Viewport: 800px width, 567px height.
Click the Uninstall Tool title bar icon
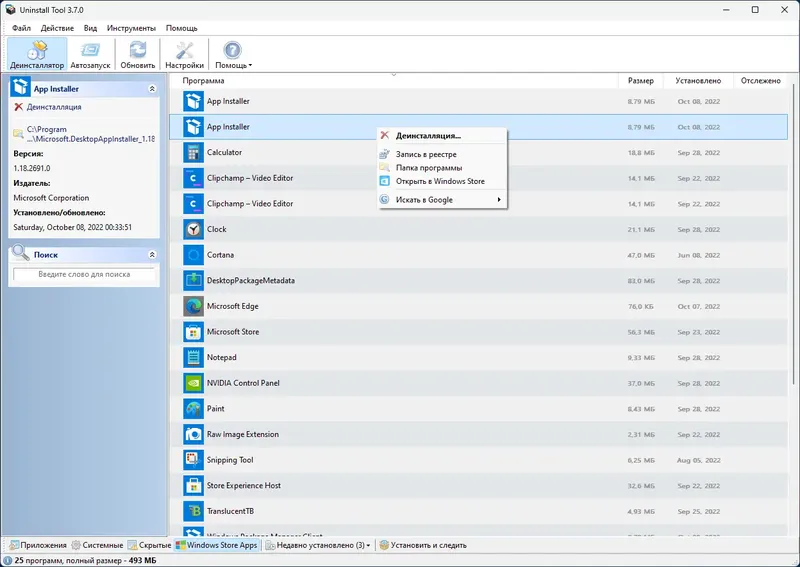[x=10, y=10]
